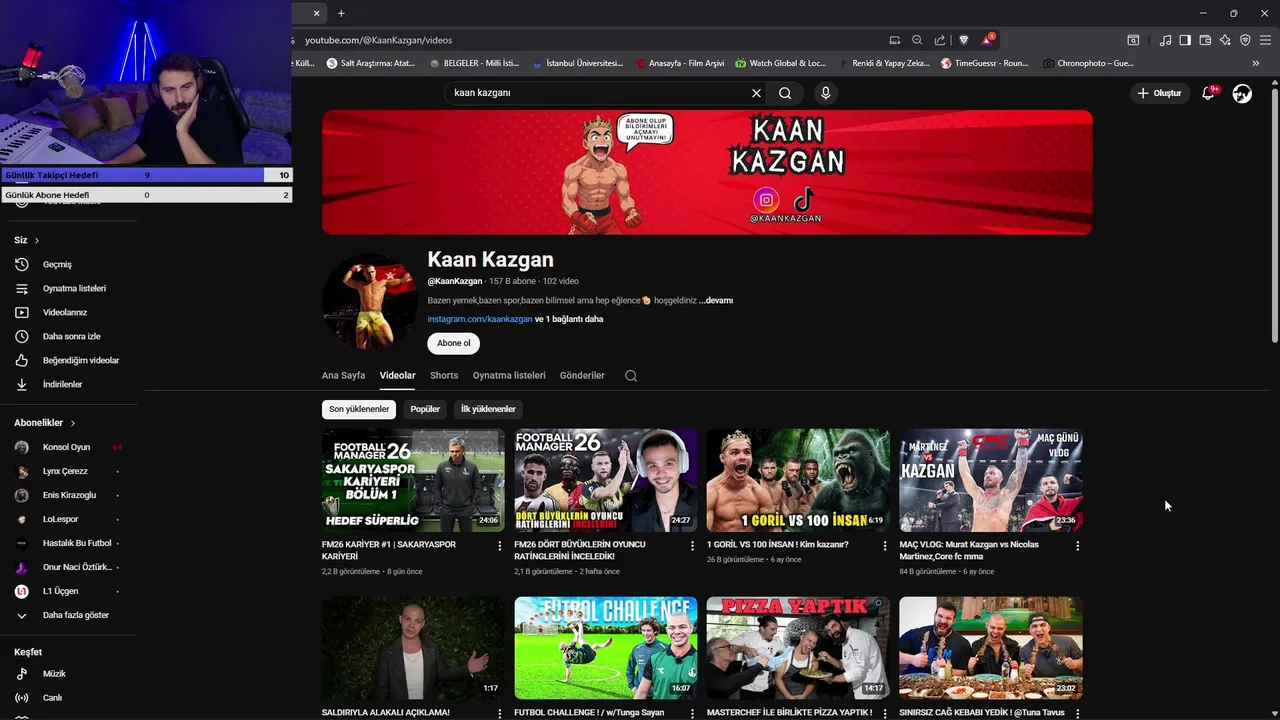1280x720 pixels.
Task: Open Brave Rewards triangle icon
Action: coord(988,40)
